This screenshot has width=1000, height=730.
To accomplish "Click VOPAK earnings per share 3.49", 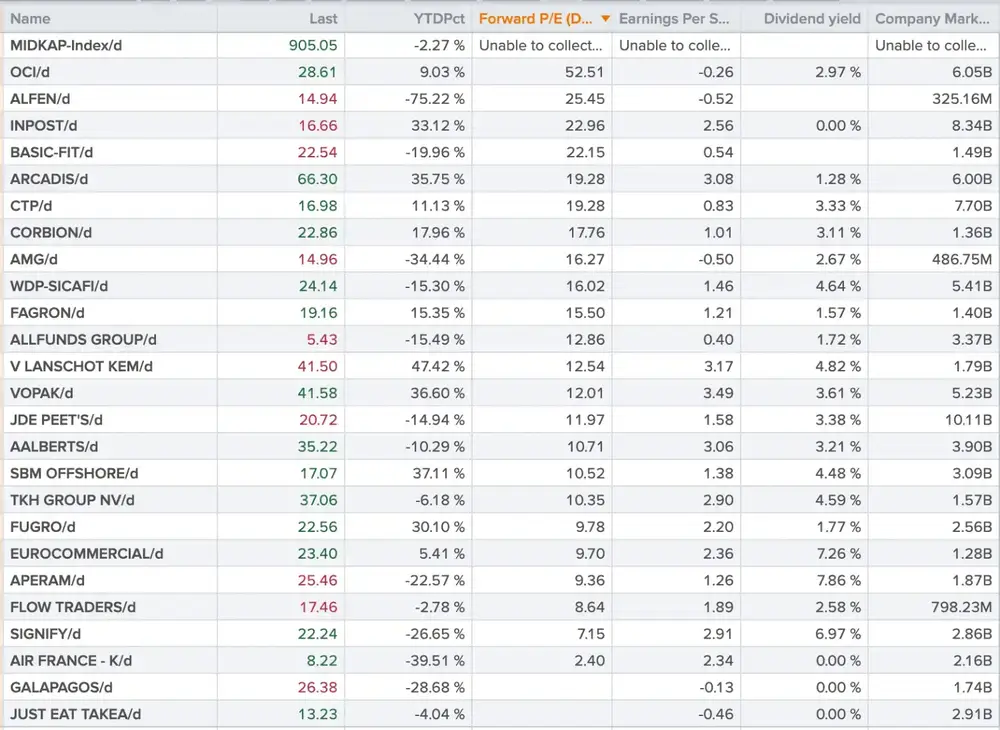I will point(718,393).
